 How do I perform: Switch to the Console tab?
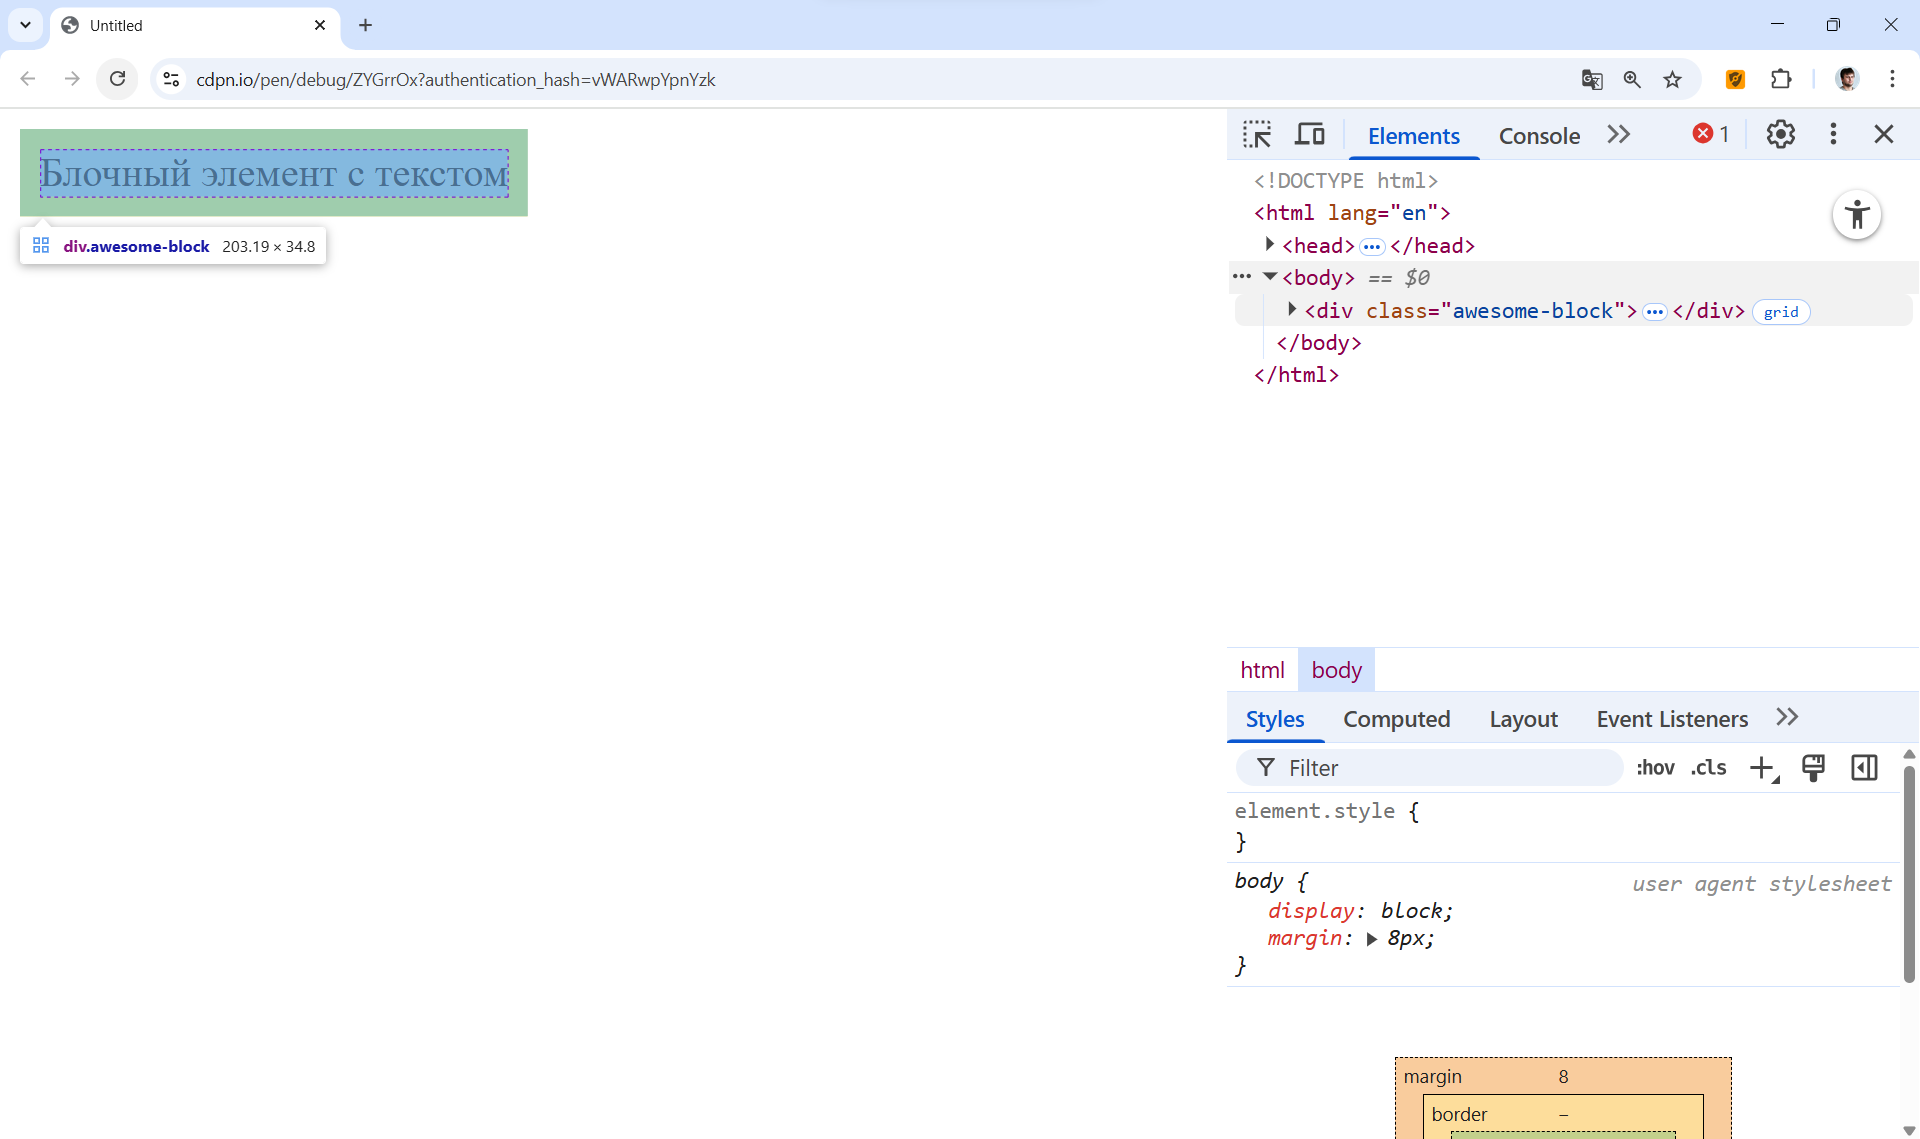[x=1538, y=136]
